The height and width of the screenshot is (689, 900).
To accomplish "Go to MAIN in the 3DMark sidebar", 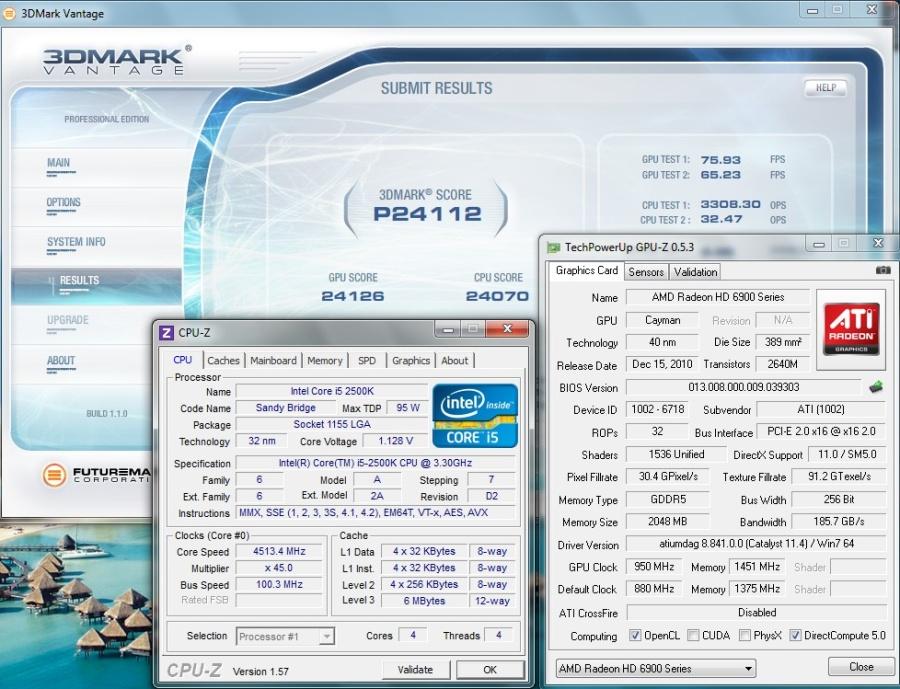I will [59, 163].
